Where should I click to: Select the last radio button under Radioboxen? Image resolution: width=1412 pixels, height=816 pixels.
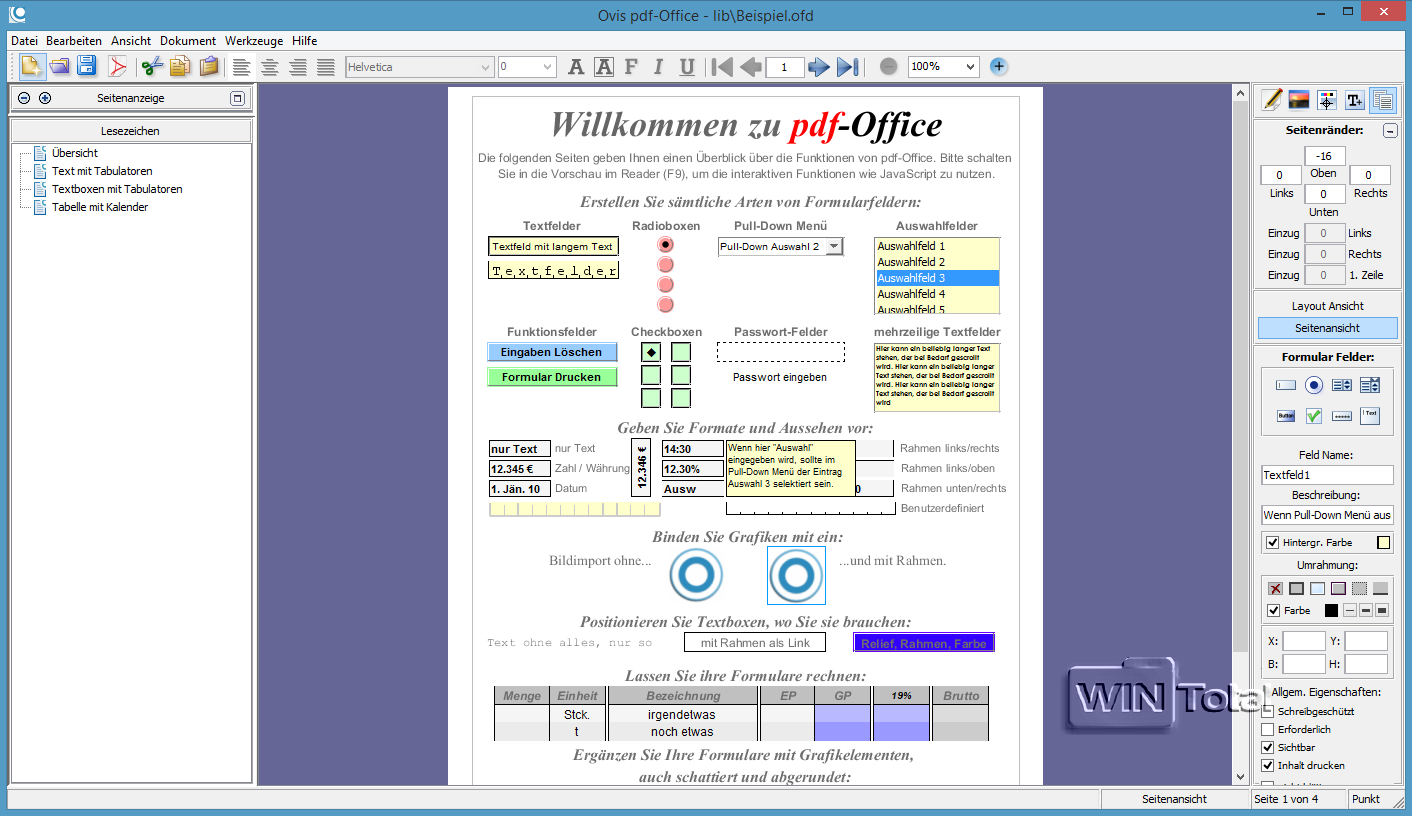(x=666, y=305)
